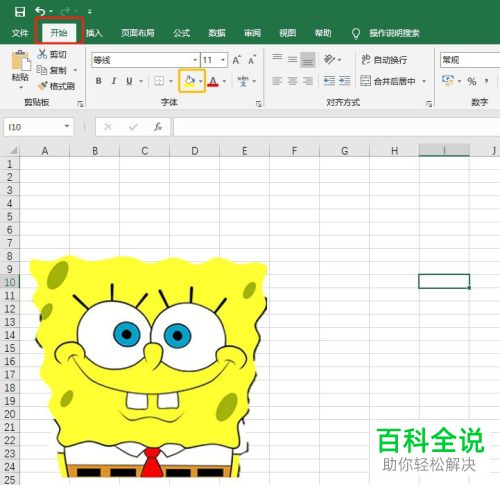Click the Undo arrow icon
Viewport: 500px width, 485px height.
(40, 12)
